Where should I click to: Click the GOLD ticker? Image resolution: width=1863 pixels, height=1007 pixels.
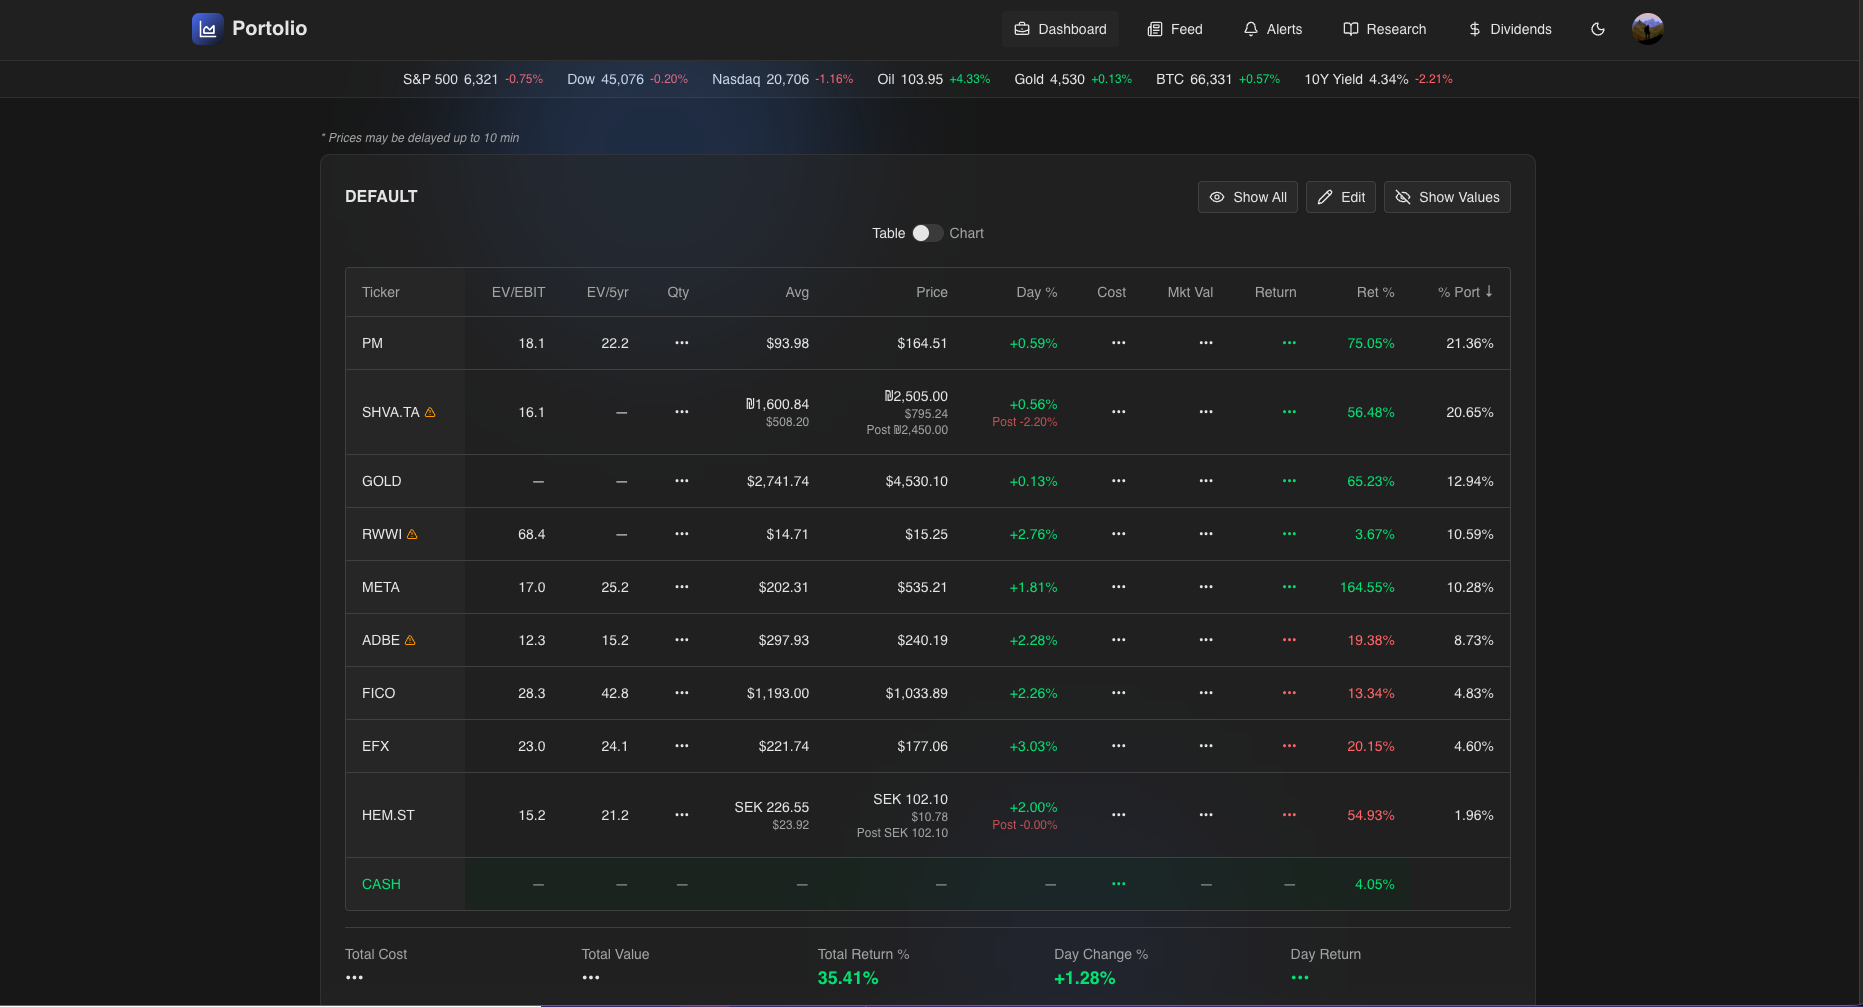382,481
